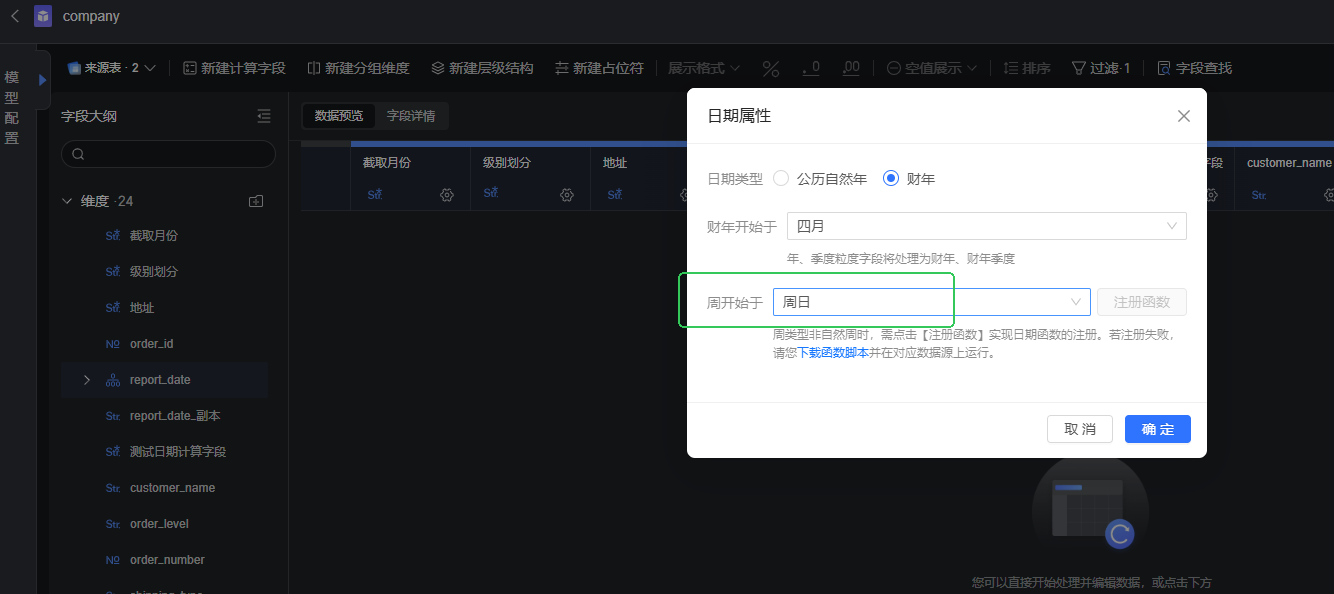Open settings gear for 截取月份 column
This screenshot has height=594, width=1334.
point(447,195)
